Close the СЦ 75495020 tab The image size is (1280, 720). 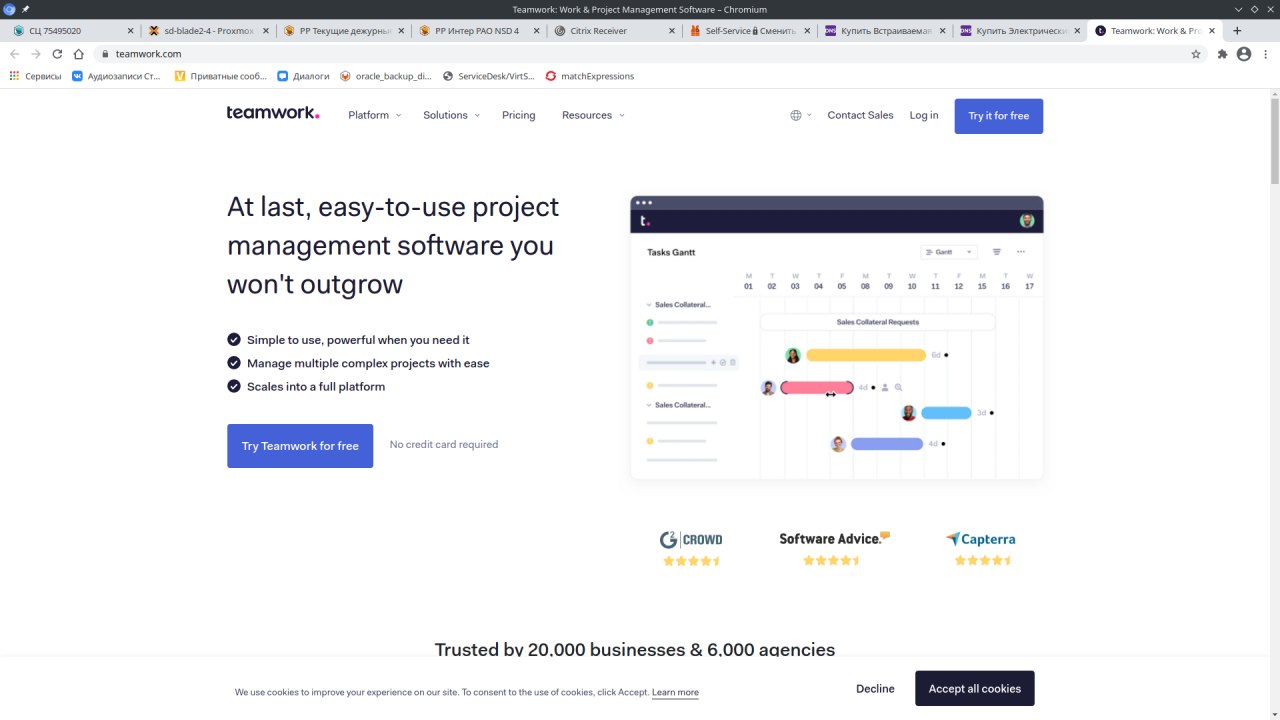point(130,31)
